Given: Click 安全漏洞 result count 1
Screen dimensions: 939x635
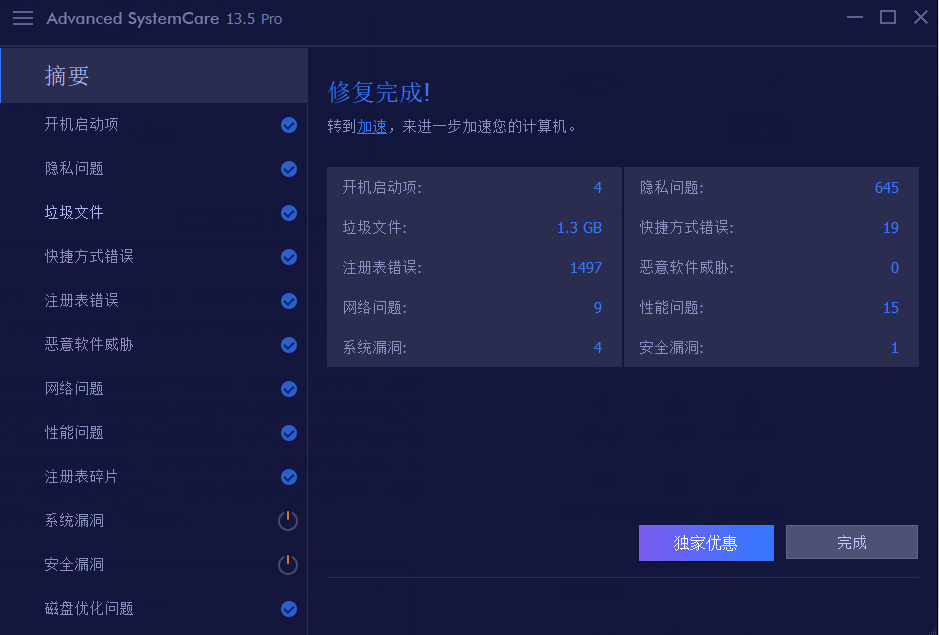Looking at the screenshot, I should point(895,347).
